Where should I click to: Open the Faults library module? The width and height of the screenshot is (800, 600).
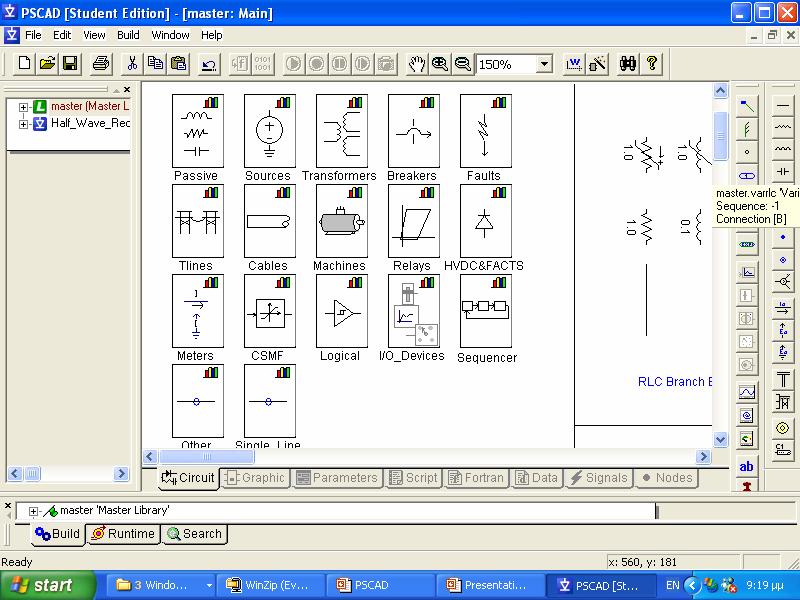click(486, 131)
